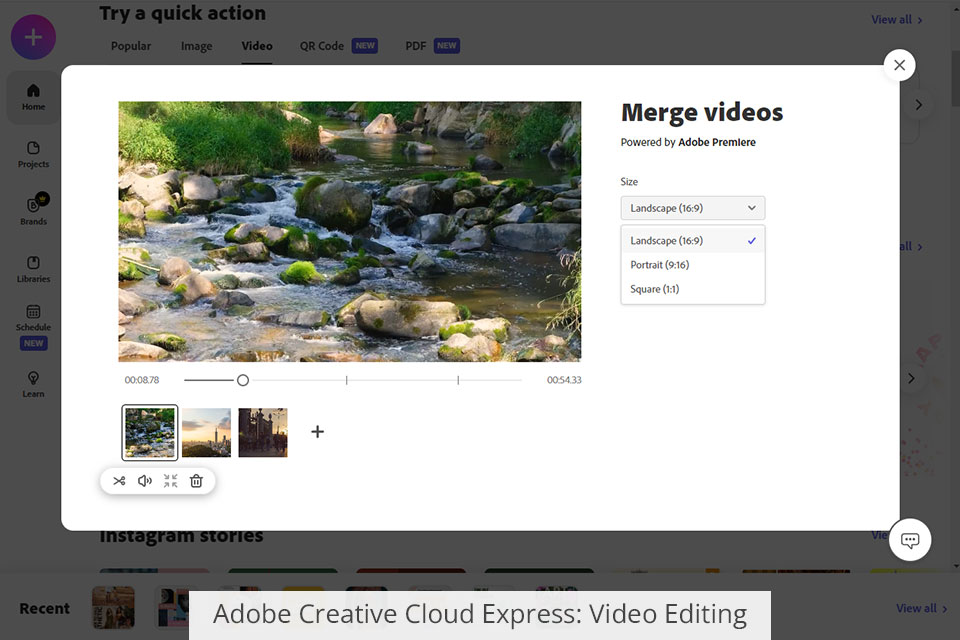Click the current time 00:08.78 label
Image resolution: width=960 pixels, height=640 pixels.
(x=142, y=380)
